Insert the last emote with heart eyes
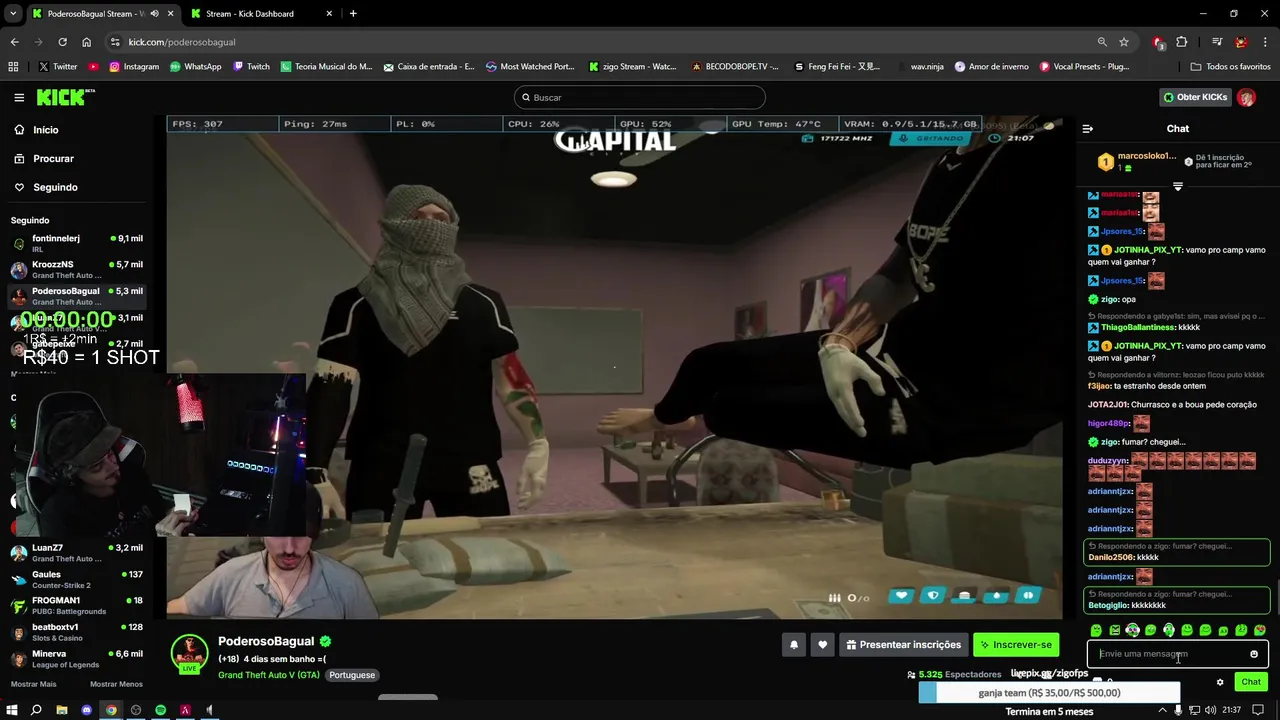 1260,630
